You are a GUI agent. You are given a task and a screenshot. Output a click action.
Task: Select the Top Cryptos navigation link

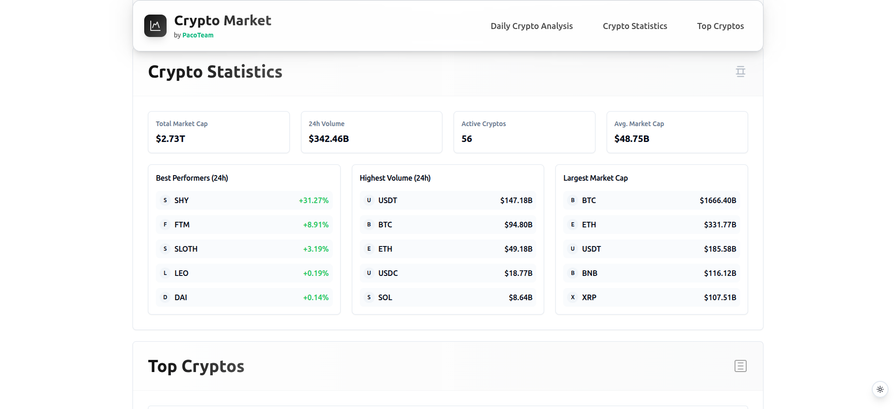click(x=720, y=26)
